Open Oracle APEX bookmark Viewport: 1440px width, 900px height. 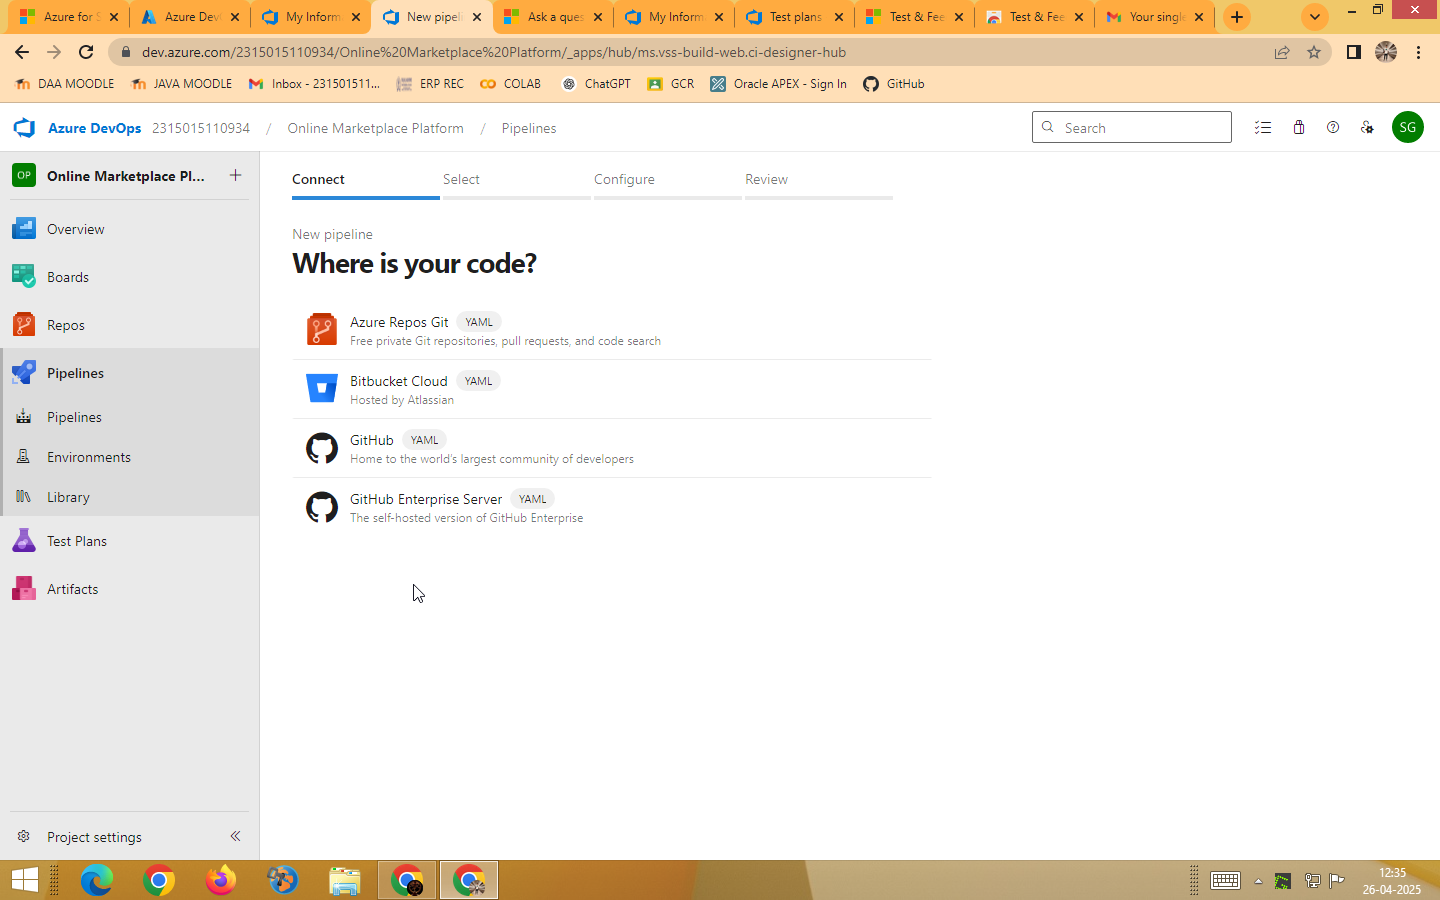(778, 84)
